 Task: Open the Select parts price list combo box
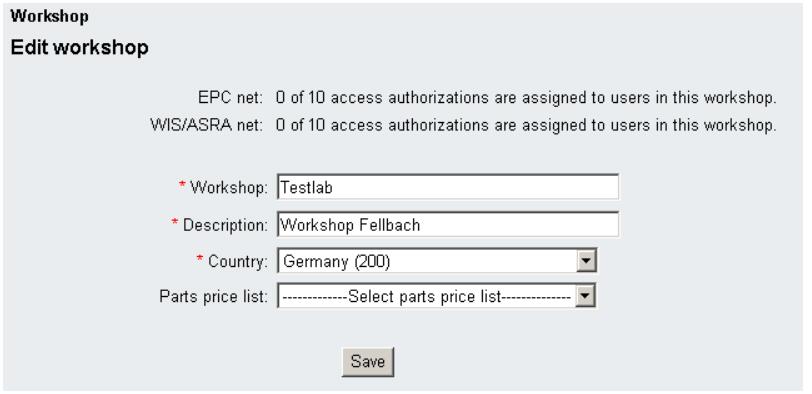point(437,296)
